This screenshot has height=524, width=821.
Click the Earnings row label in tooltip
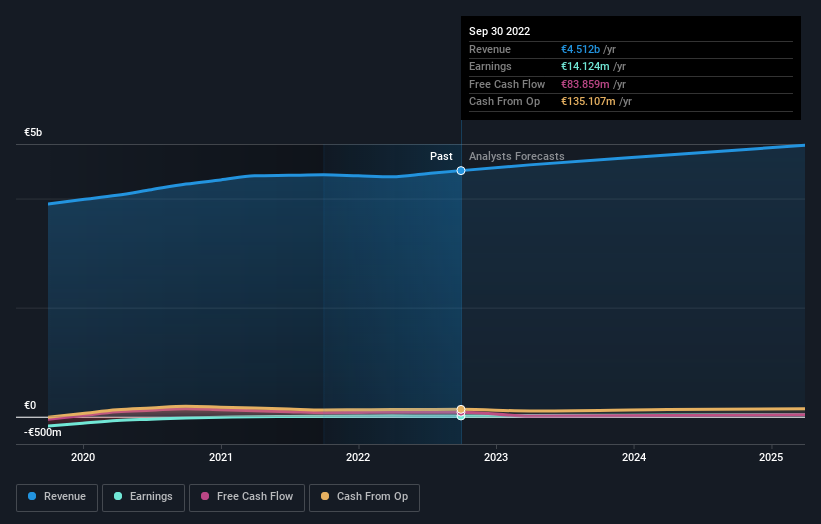click(x=490, y=66)
